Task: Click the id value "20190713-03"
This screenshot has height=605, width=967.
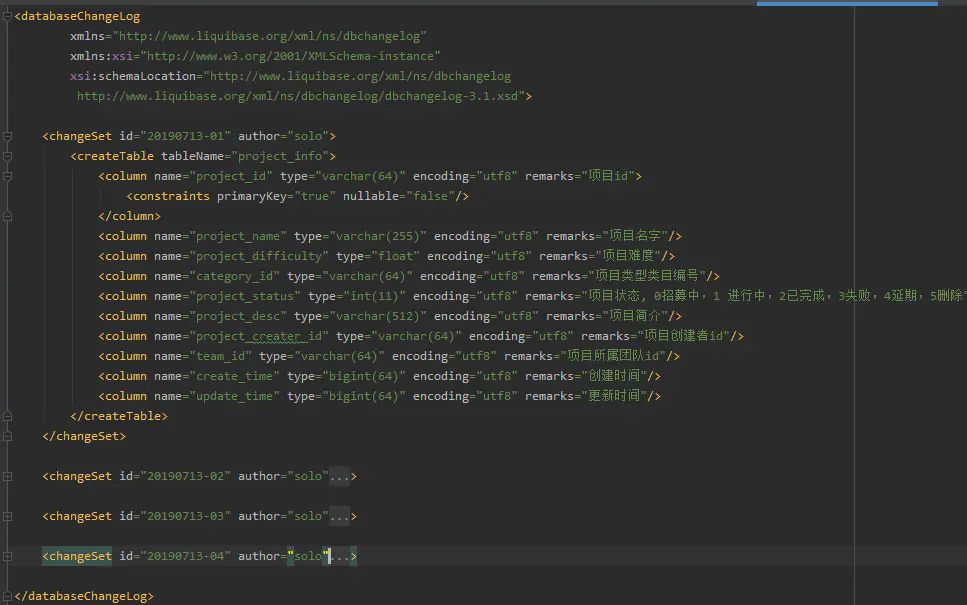Action: pyautogui.click(x=186, y=516)
